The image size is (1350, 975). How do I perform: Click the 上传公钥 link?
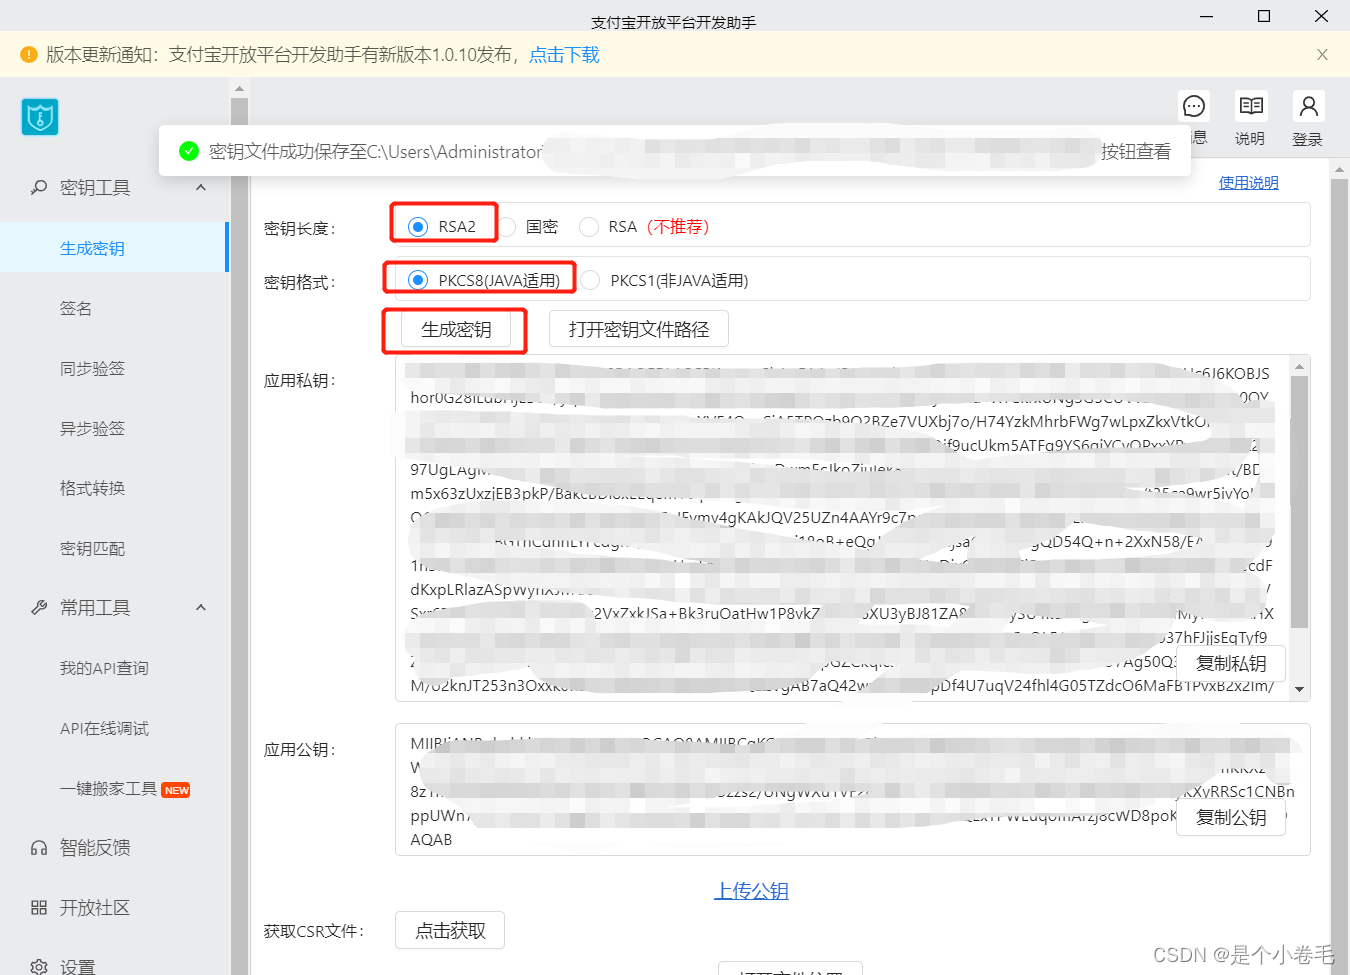751,890
